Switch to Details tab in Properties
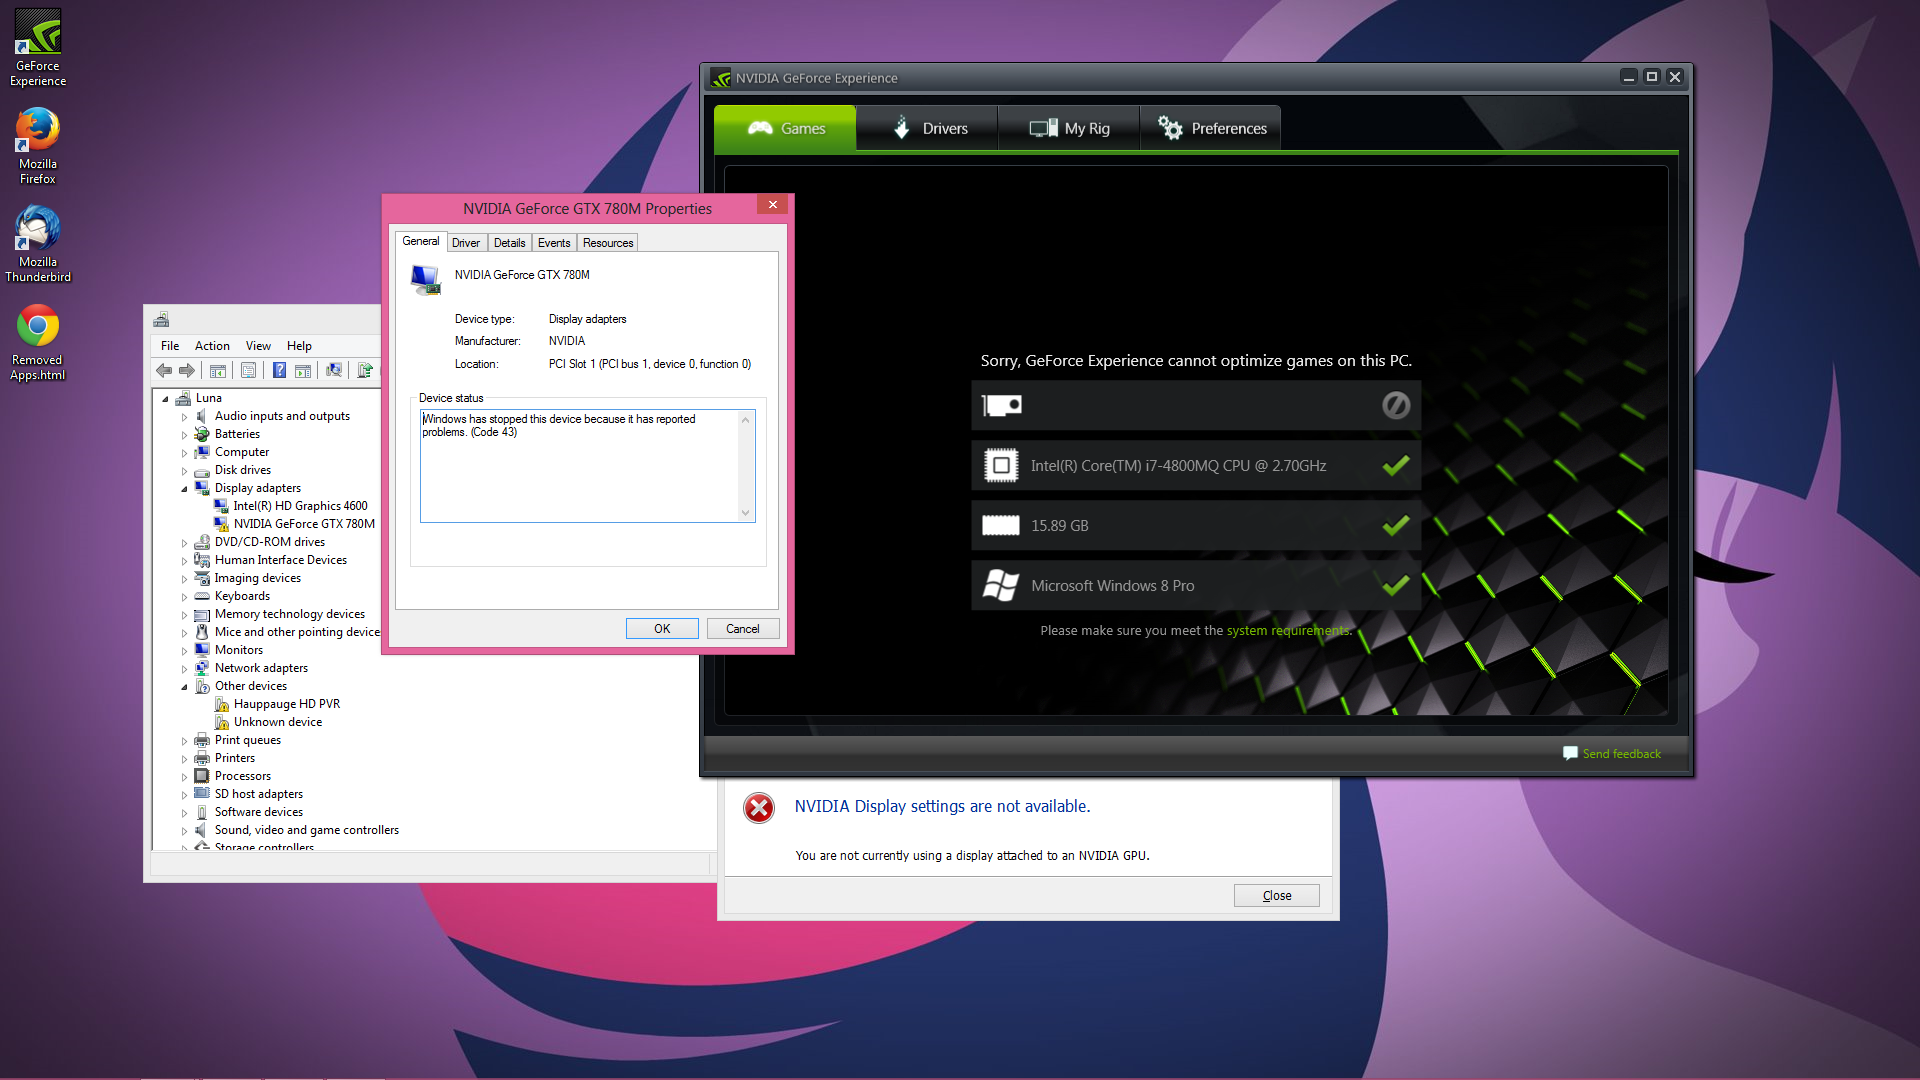The image size is (1920, 1080). coord(509,243)
